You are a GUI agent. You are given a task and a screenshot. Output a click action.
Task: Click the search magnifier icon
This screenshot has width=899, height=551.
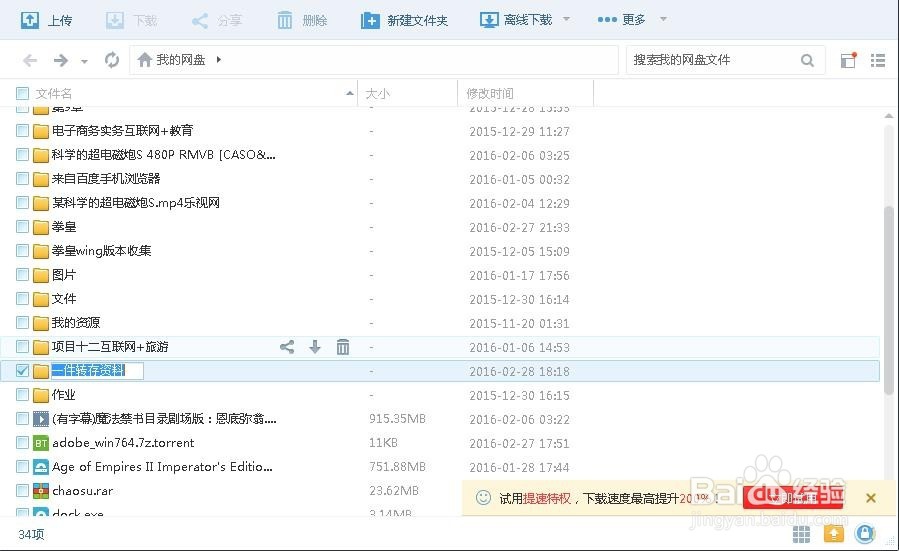pyautogui.click(x=807, y=60)
